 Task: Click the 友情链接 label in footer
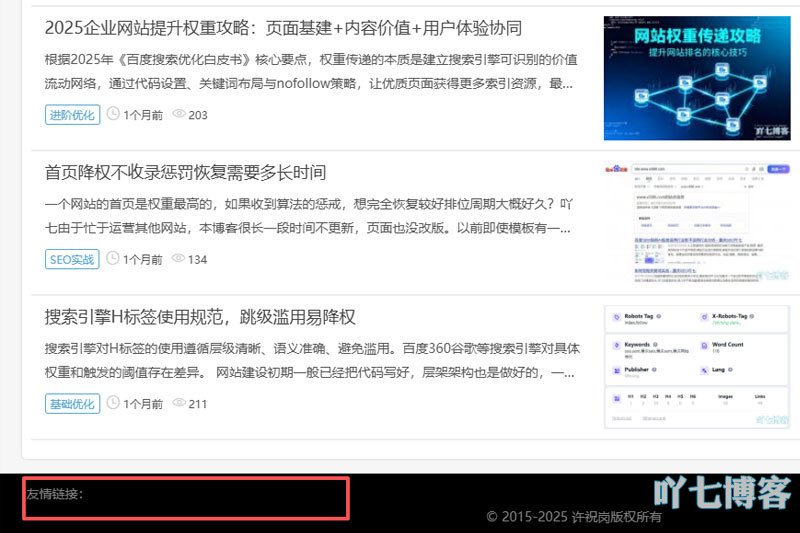pyautogui.click(x=55, y=494)
